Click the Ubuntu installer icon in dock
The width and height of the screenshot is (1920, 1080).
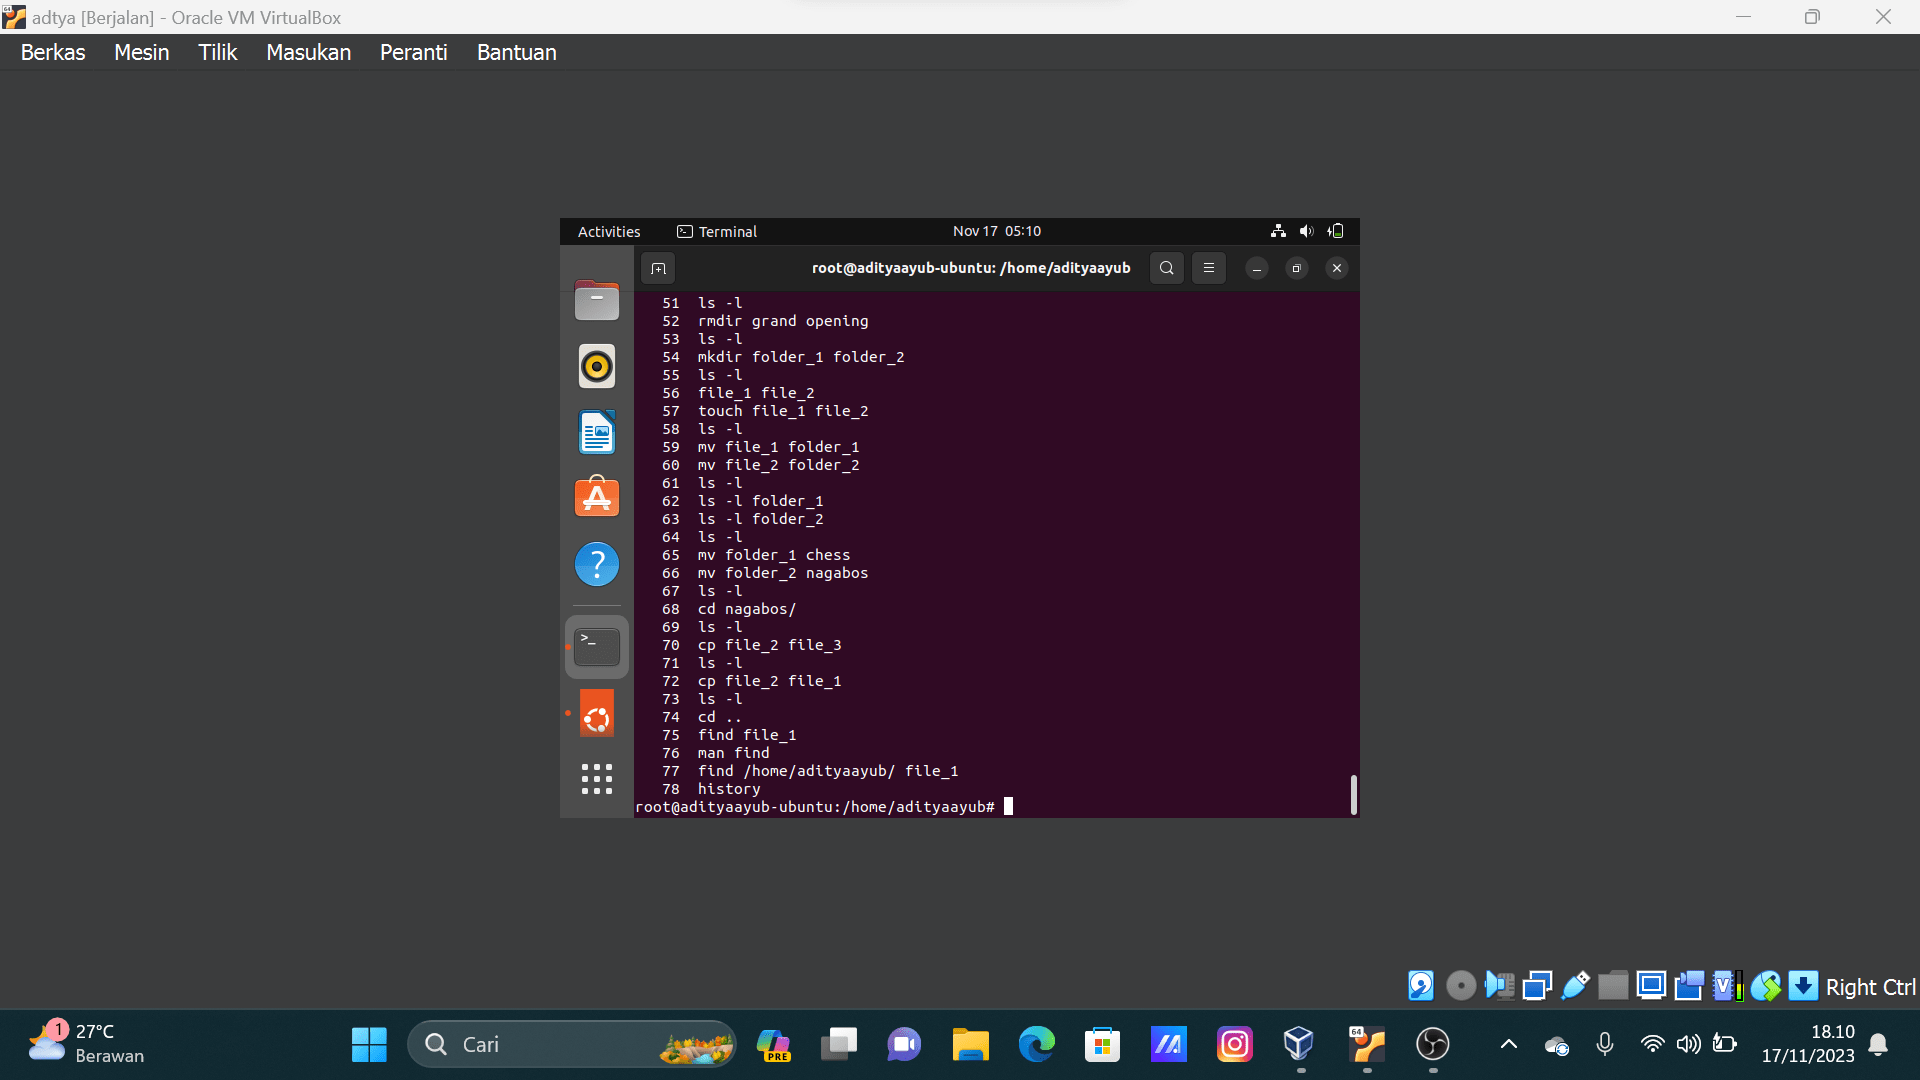coord(597,714)
